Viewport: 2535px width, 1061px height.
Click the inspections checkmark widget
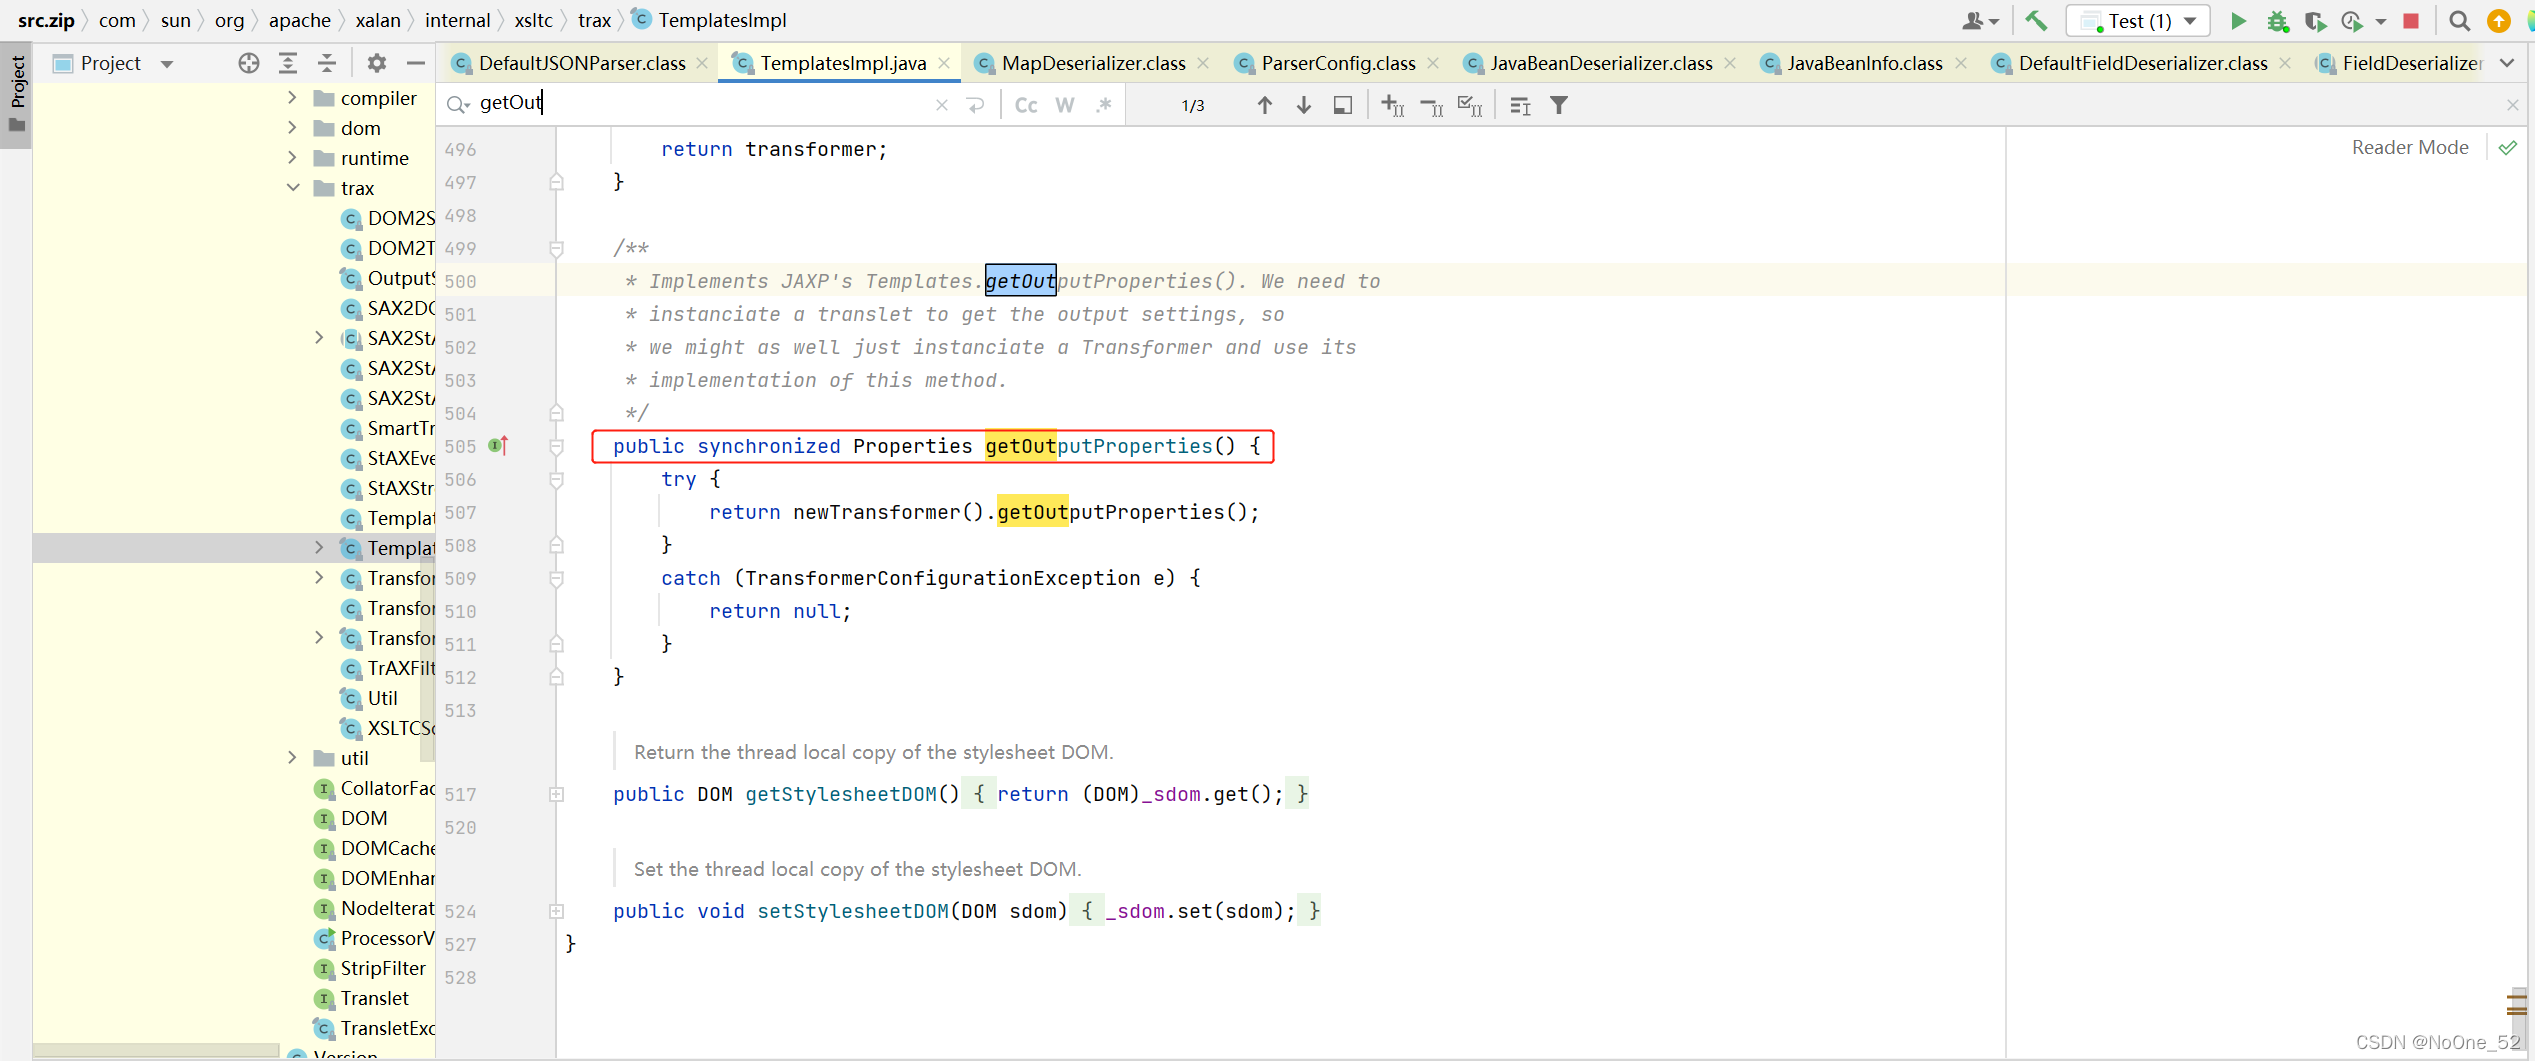click(2508, 148)
